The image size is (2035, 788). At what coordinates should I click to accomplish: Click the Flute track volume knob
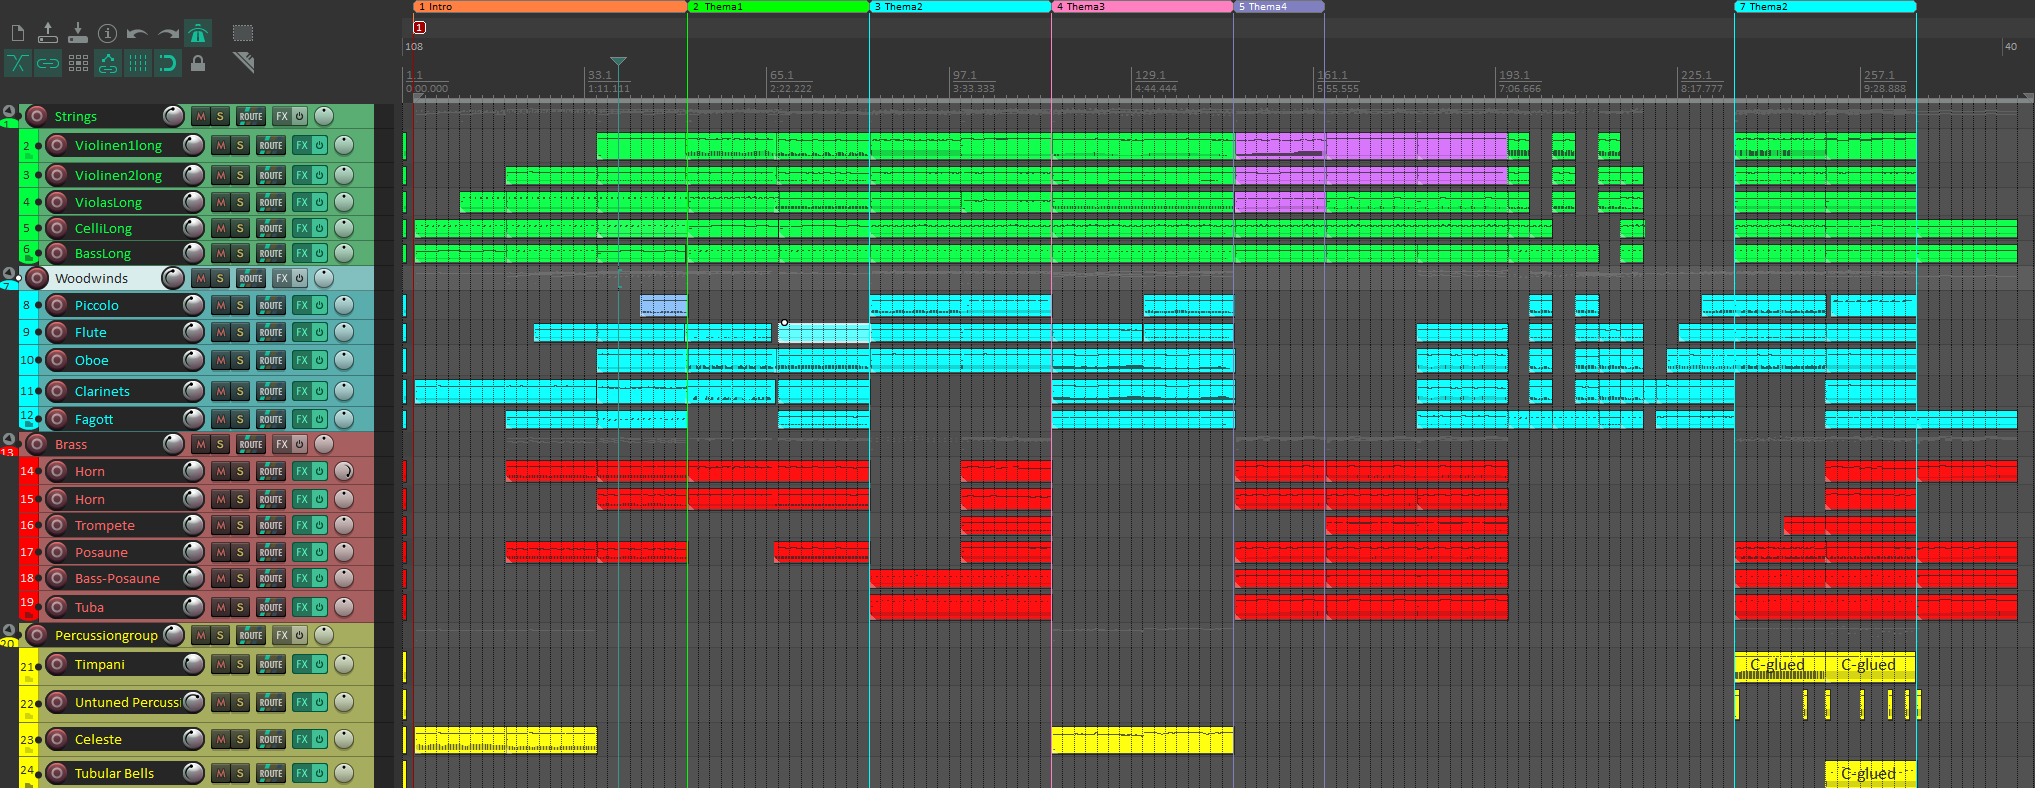pyautogui.click(x=194, y=332)
